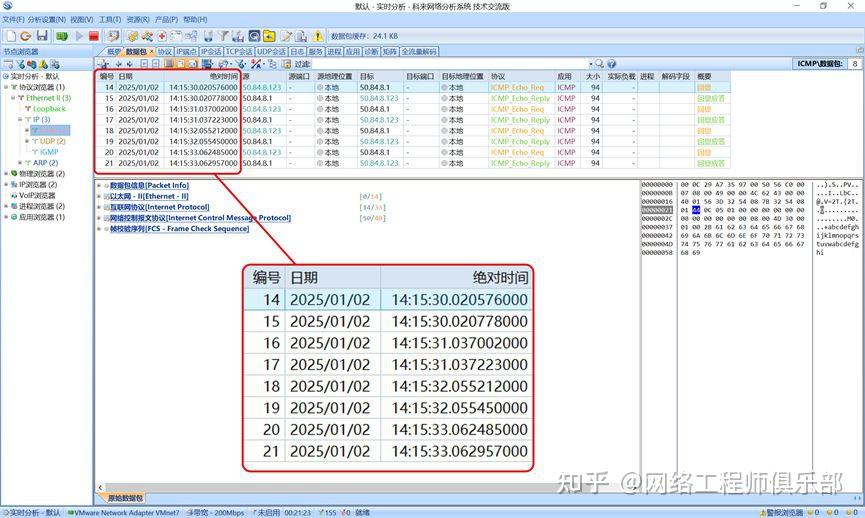Image resolution: width=865 pixels, height=518 pixels.
Task: Expand the ARP (2) tree node
Action: tap(21, 162)
